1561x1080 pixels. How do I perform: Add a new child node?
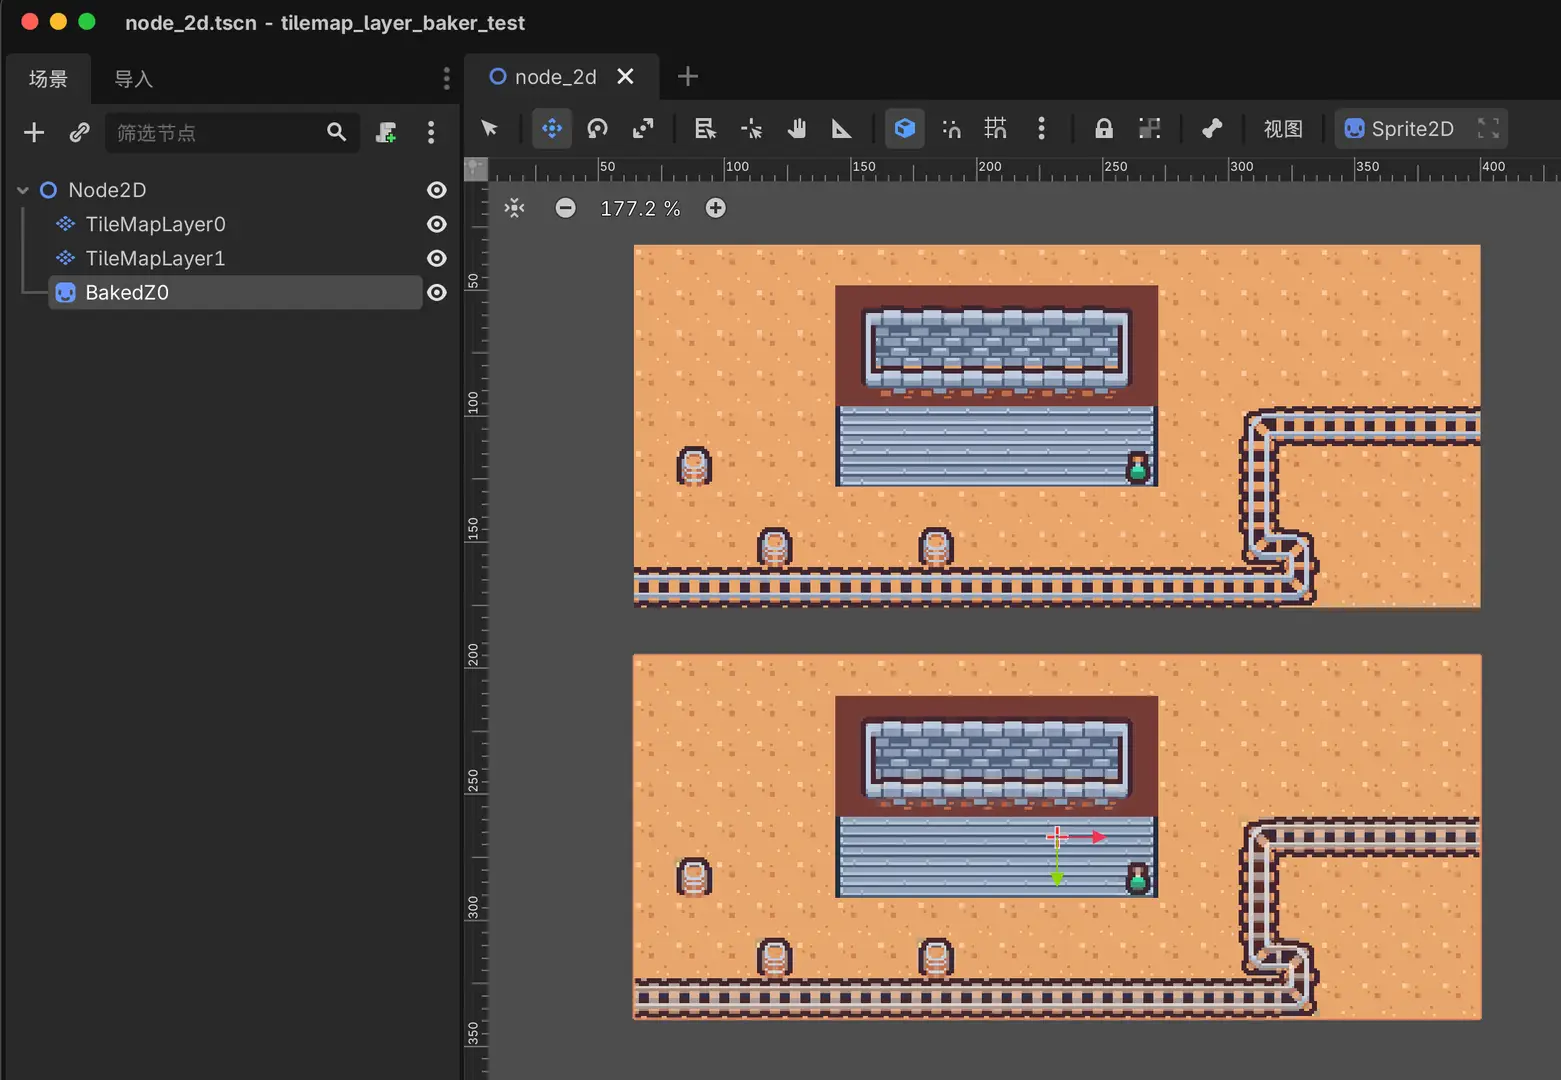point(34,132)
